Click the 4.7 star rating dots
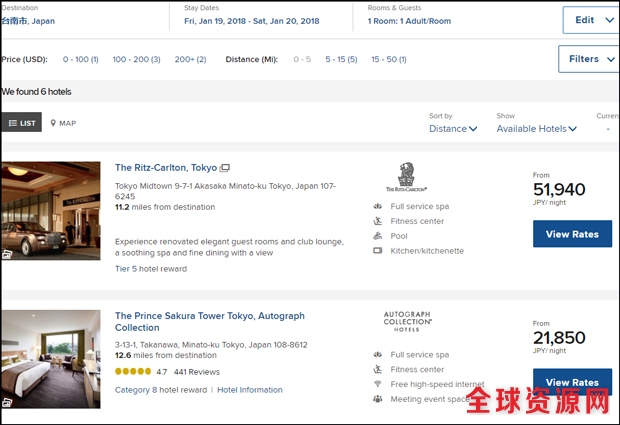Viewport: 620px width, 425px height. pos(133,372)
